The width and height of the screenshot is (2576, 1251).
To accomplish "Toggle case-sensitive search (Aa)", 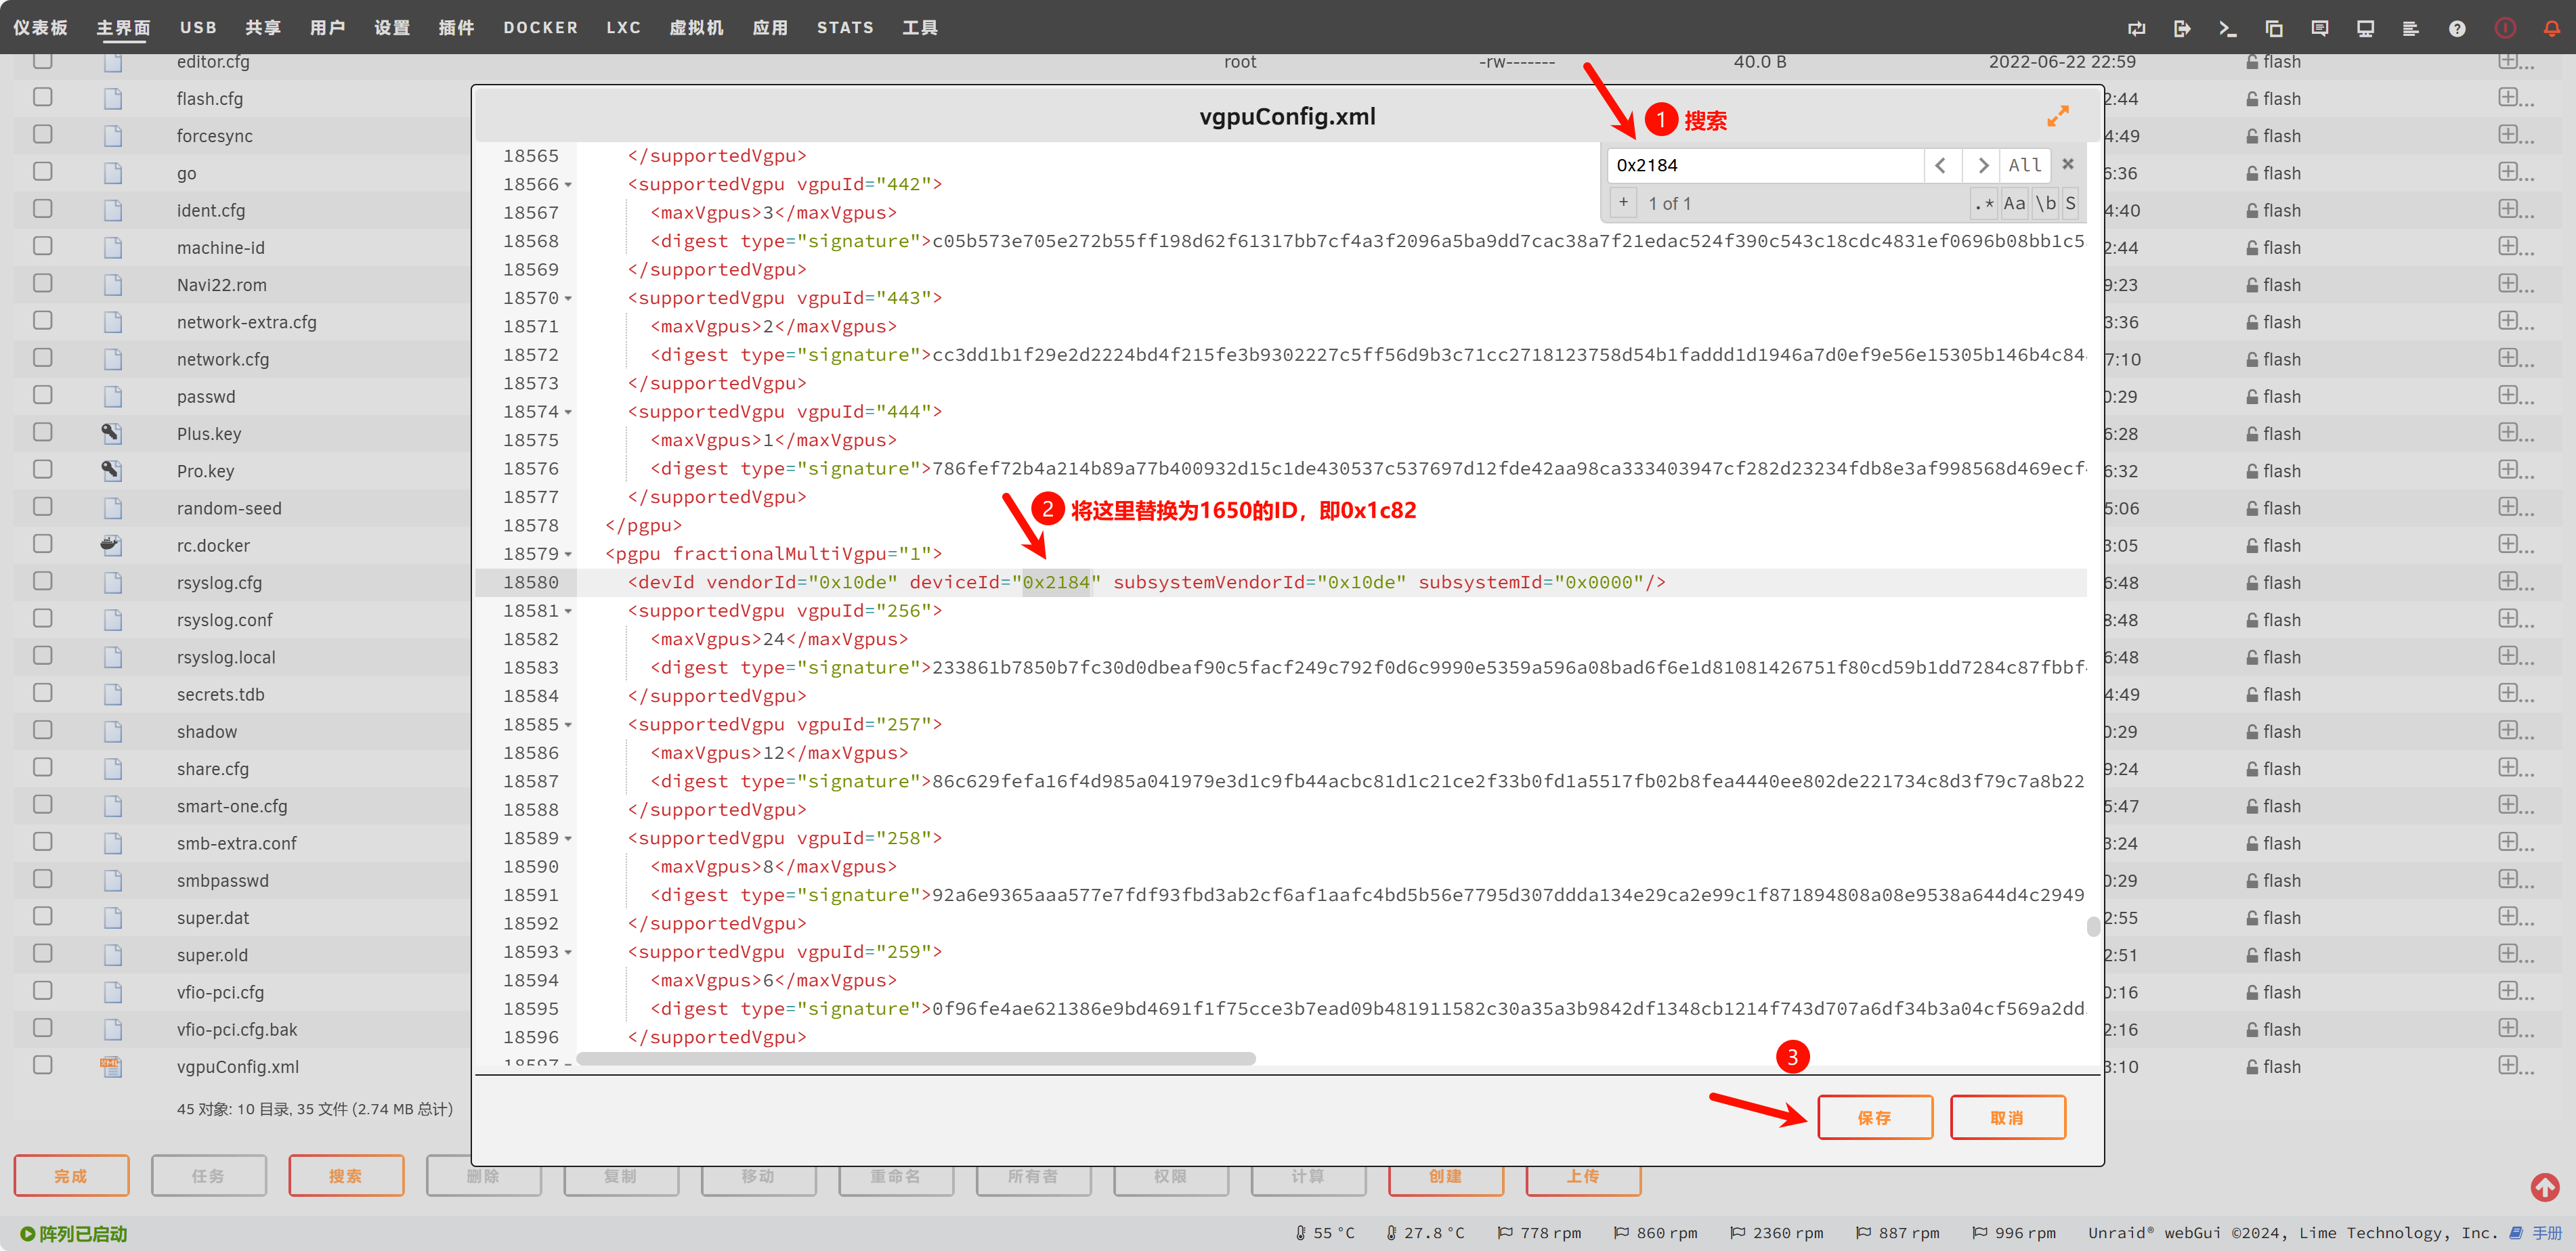I will tap(2014, 204).
